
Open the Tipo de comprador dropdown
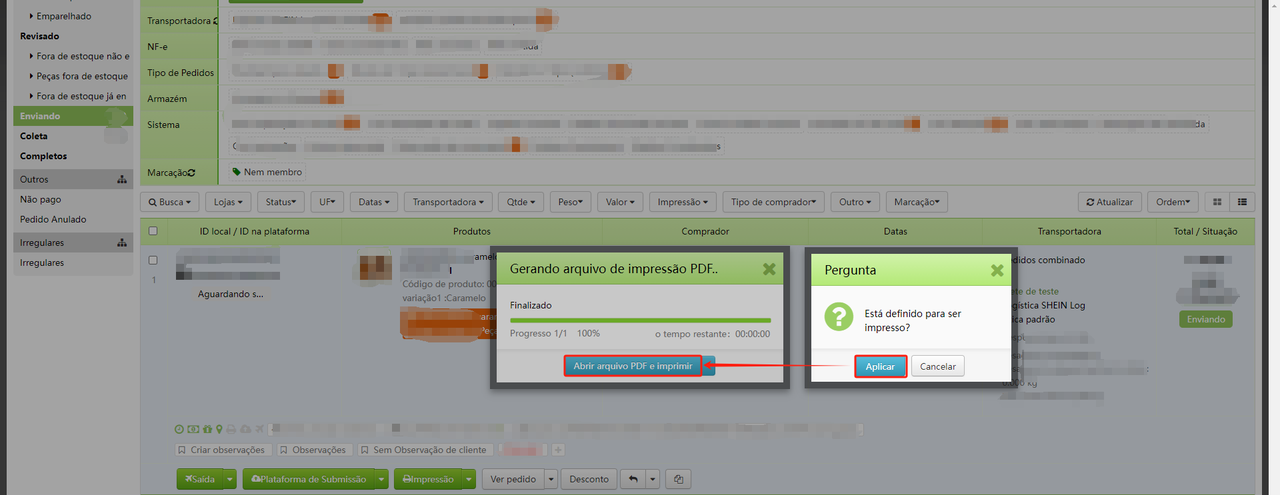774,201
